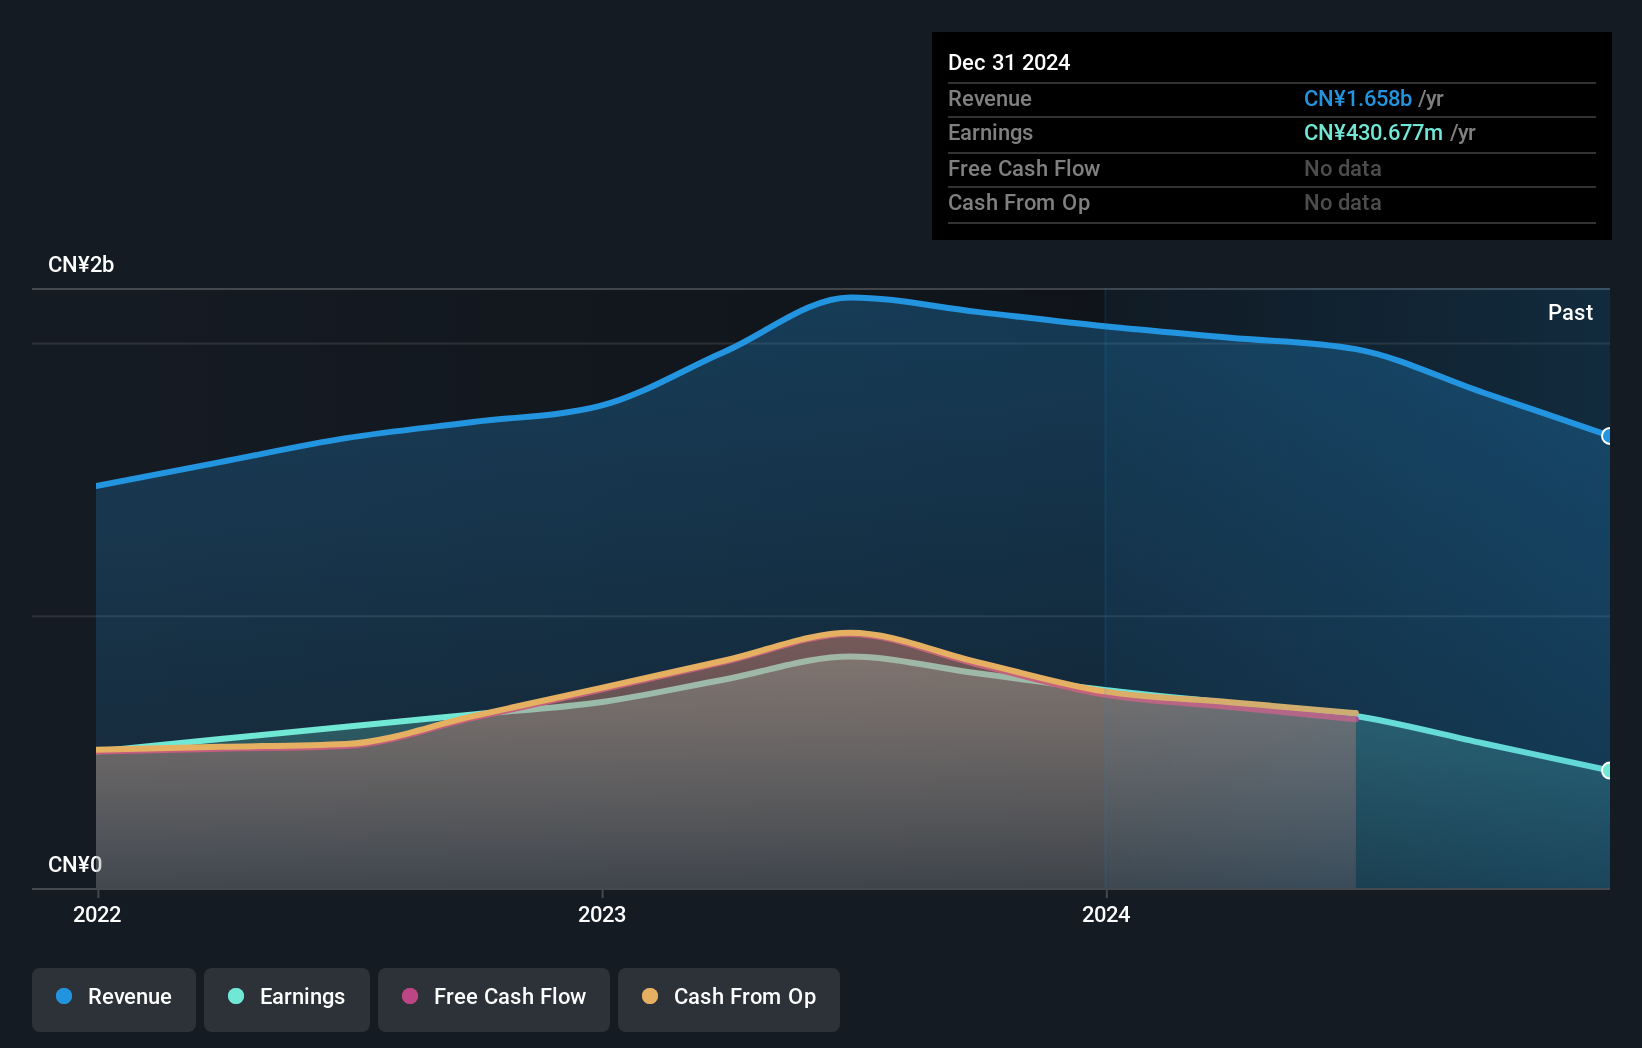
Task: Click the revenue line peak in 2023
Action: coord(850,297)
